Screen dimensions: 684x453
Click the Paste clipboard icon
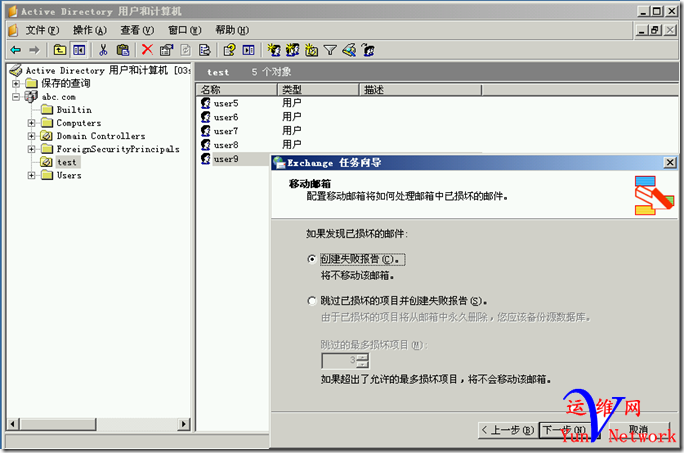pos(123,50)
